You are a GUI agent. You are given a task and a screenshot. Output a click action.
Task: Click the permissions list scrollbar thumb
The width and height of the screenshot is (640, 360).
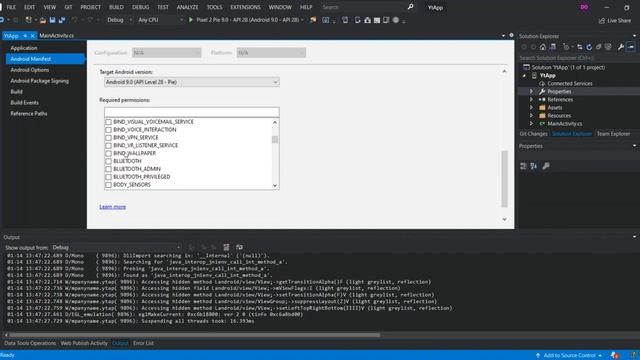tap(275, 140)
